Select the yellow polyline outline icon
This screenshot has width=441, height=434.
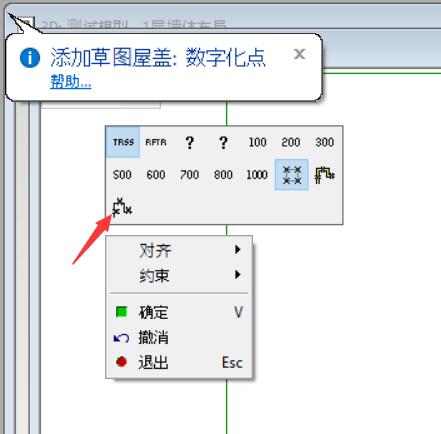tap(325, 175)
